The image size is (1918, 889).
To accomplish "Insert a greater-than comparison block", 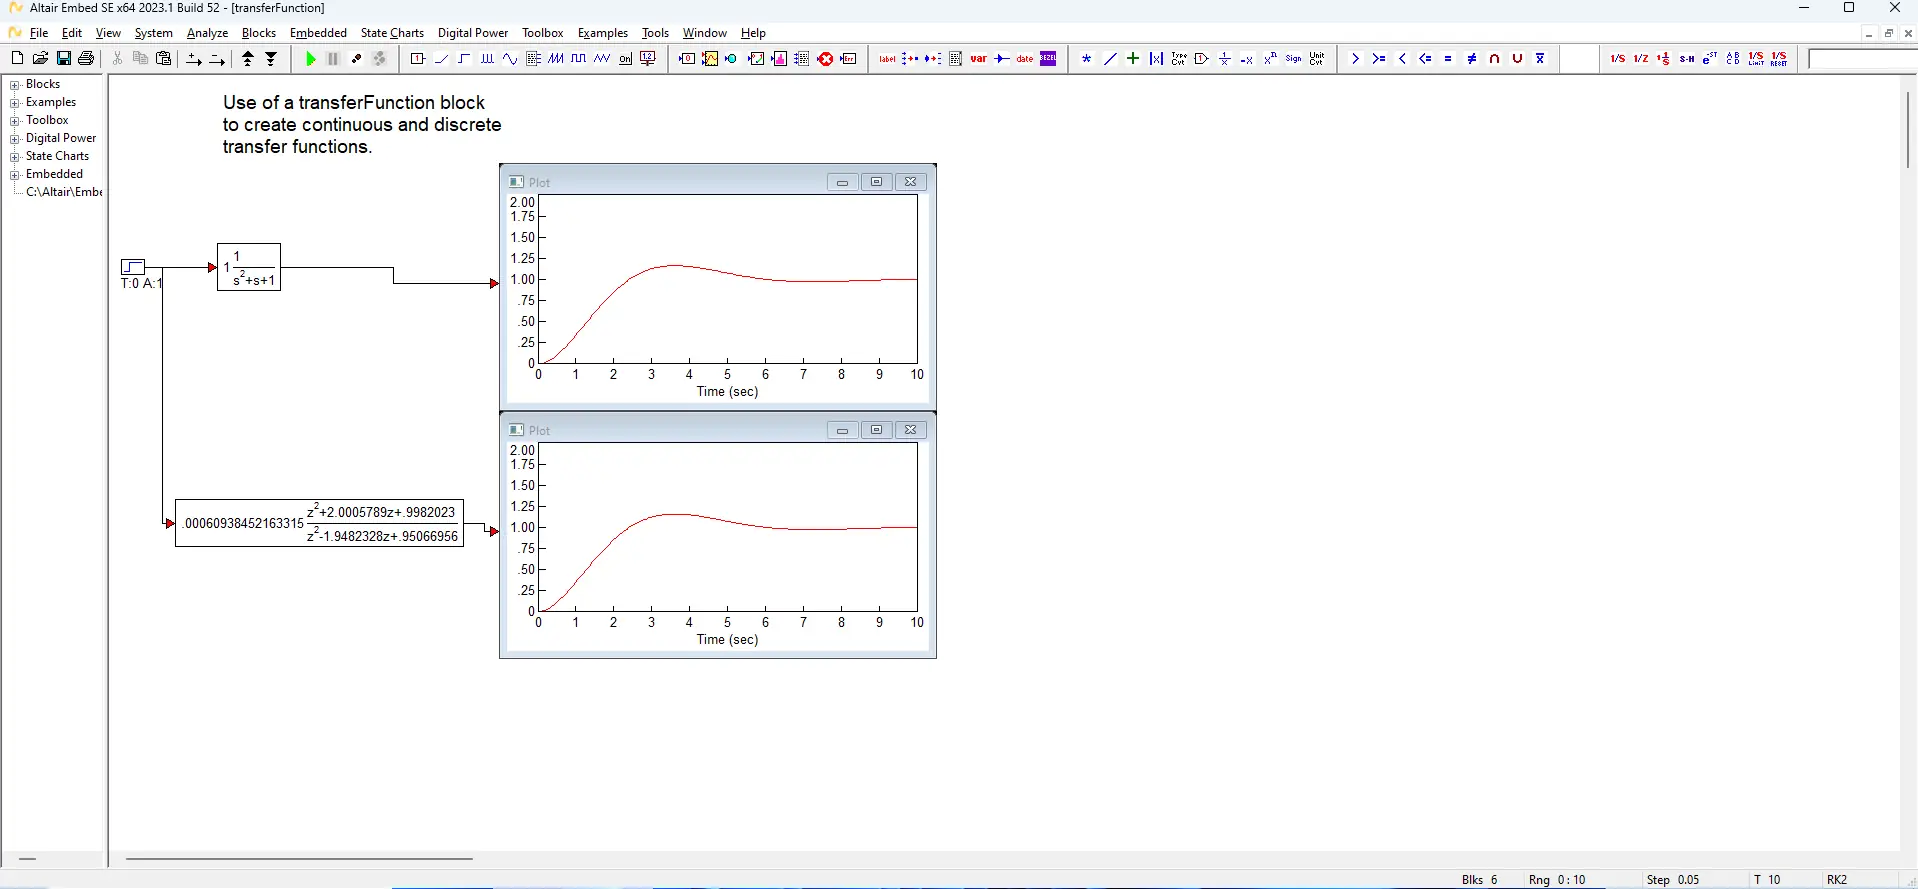I will pyautogui.click(x=1356, y=59).
